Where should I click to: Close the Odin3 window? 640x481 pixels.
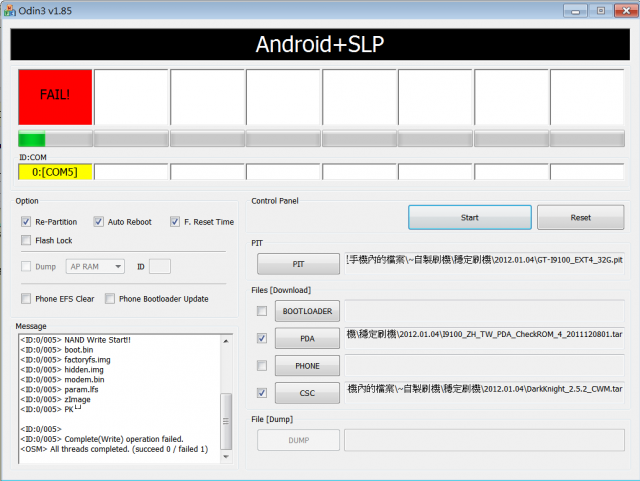tap(626, 11)
